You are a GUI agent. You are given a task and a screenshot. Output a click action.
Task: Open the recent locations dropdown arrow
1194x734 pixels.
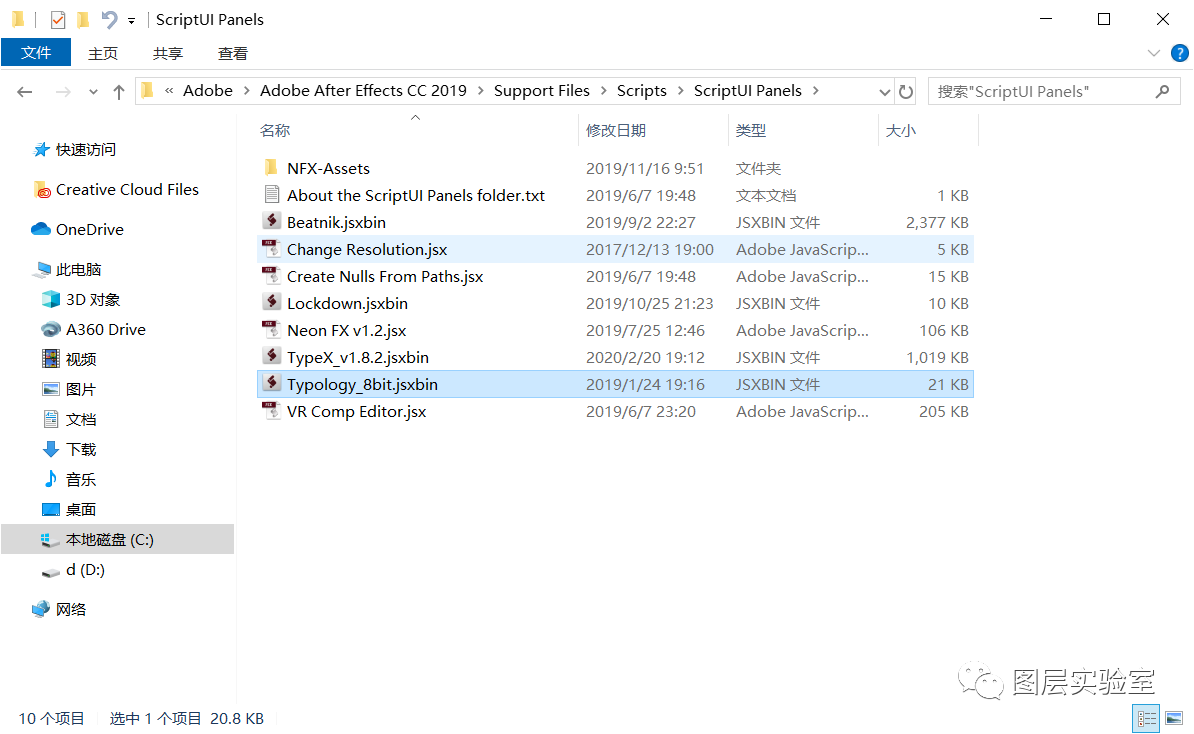[93, 92]
